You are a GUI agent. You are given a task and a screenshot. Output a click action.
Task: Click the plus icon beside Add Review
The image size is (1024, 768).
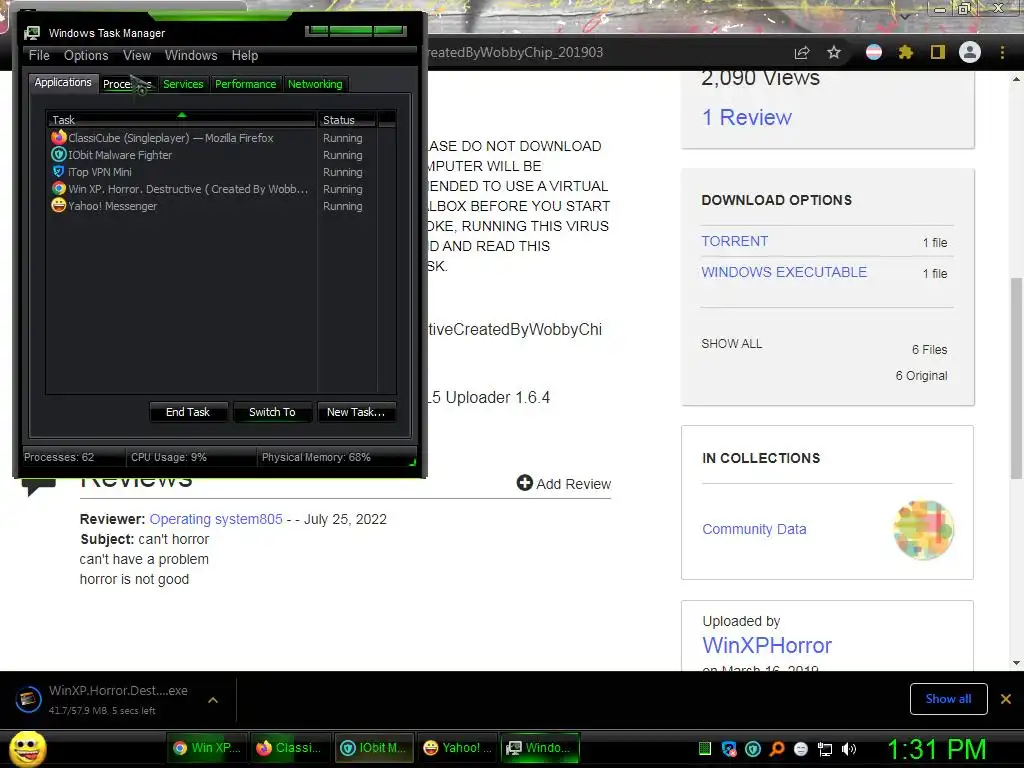524,483
